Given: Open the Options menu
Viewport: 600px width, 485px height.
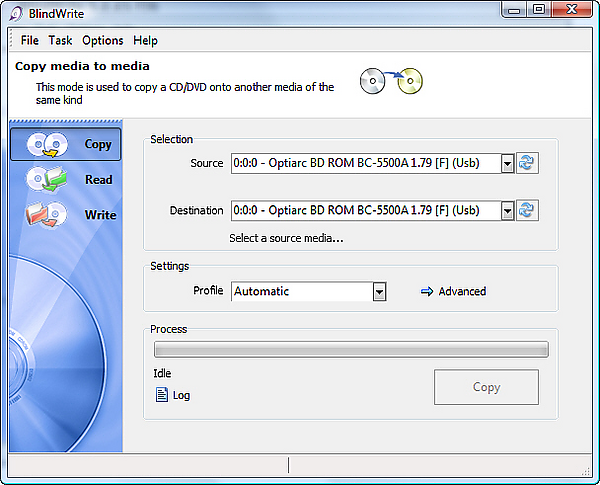Looking at the screenshot, I should click(103, 40).
